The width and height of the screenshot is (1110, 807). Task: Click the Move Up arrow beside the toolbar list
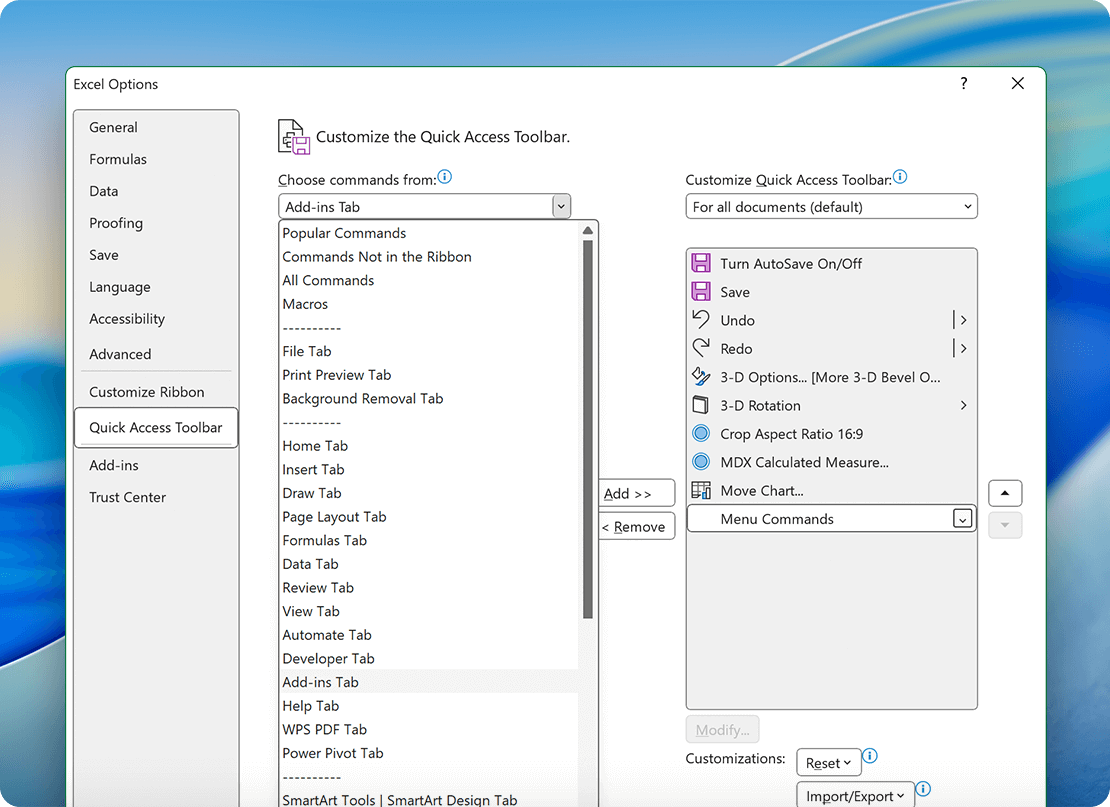tap(1004, 492)
